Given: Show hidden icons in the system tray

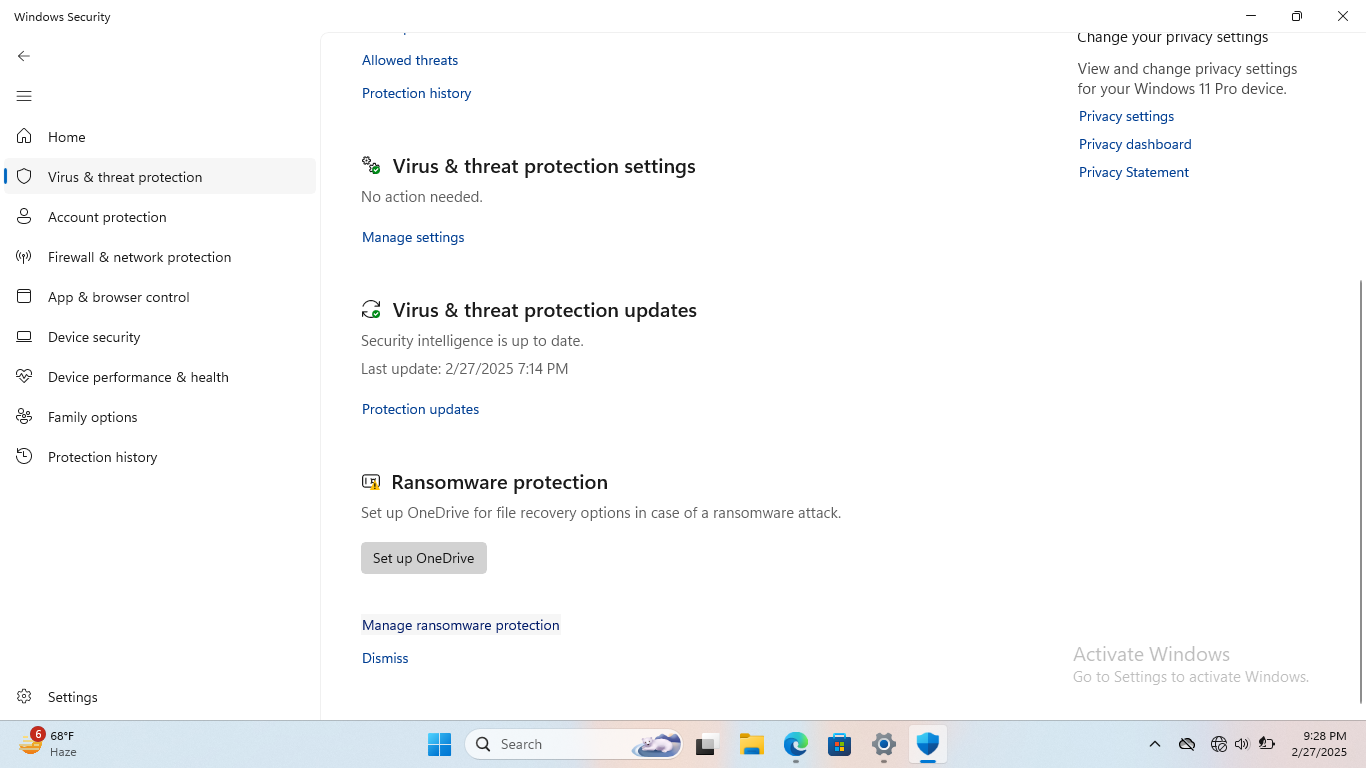Looking at the screenshot, I should (1155, 744).
